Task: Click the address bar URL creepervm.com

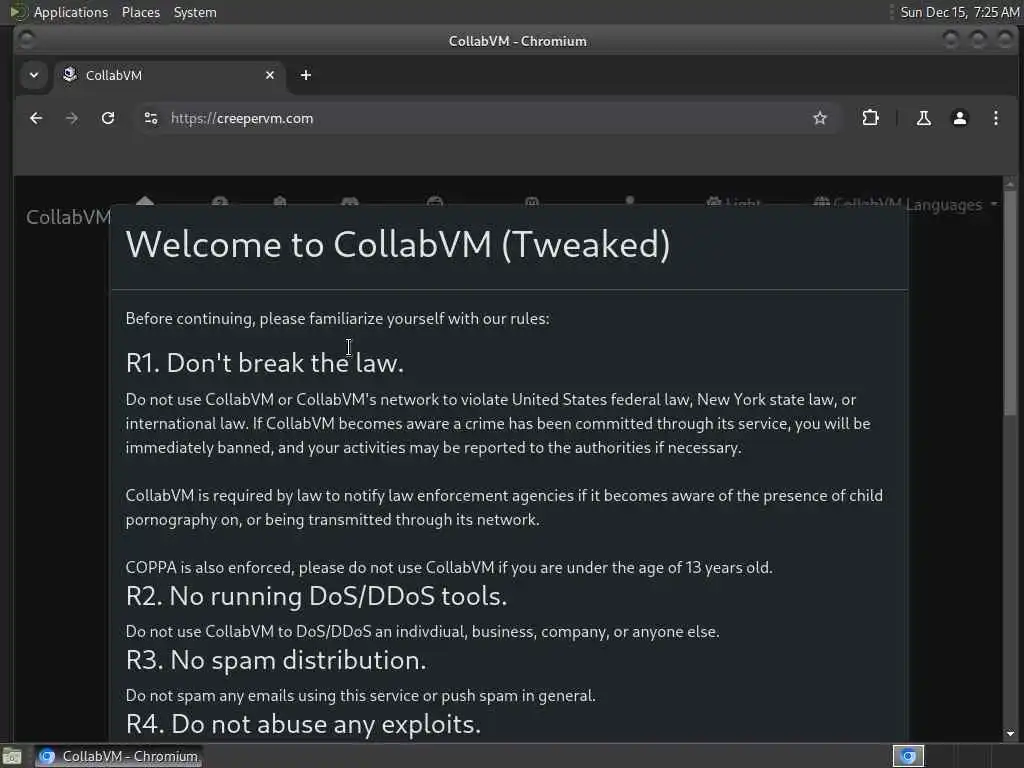Action: (x=242, y=118)
